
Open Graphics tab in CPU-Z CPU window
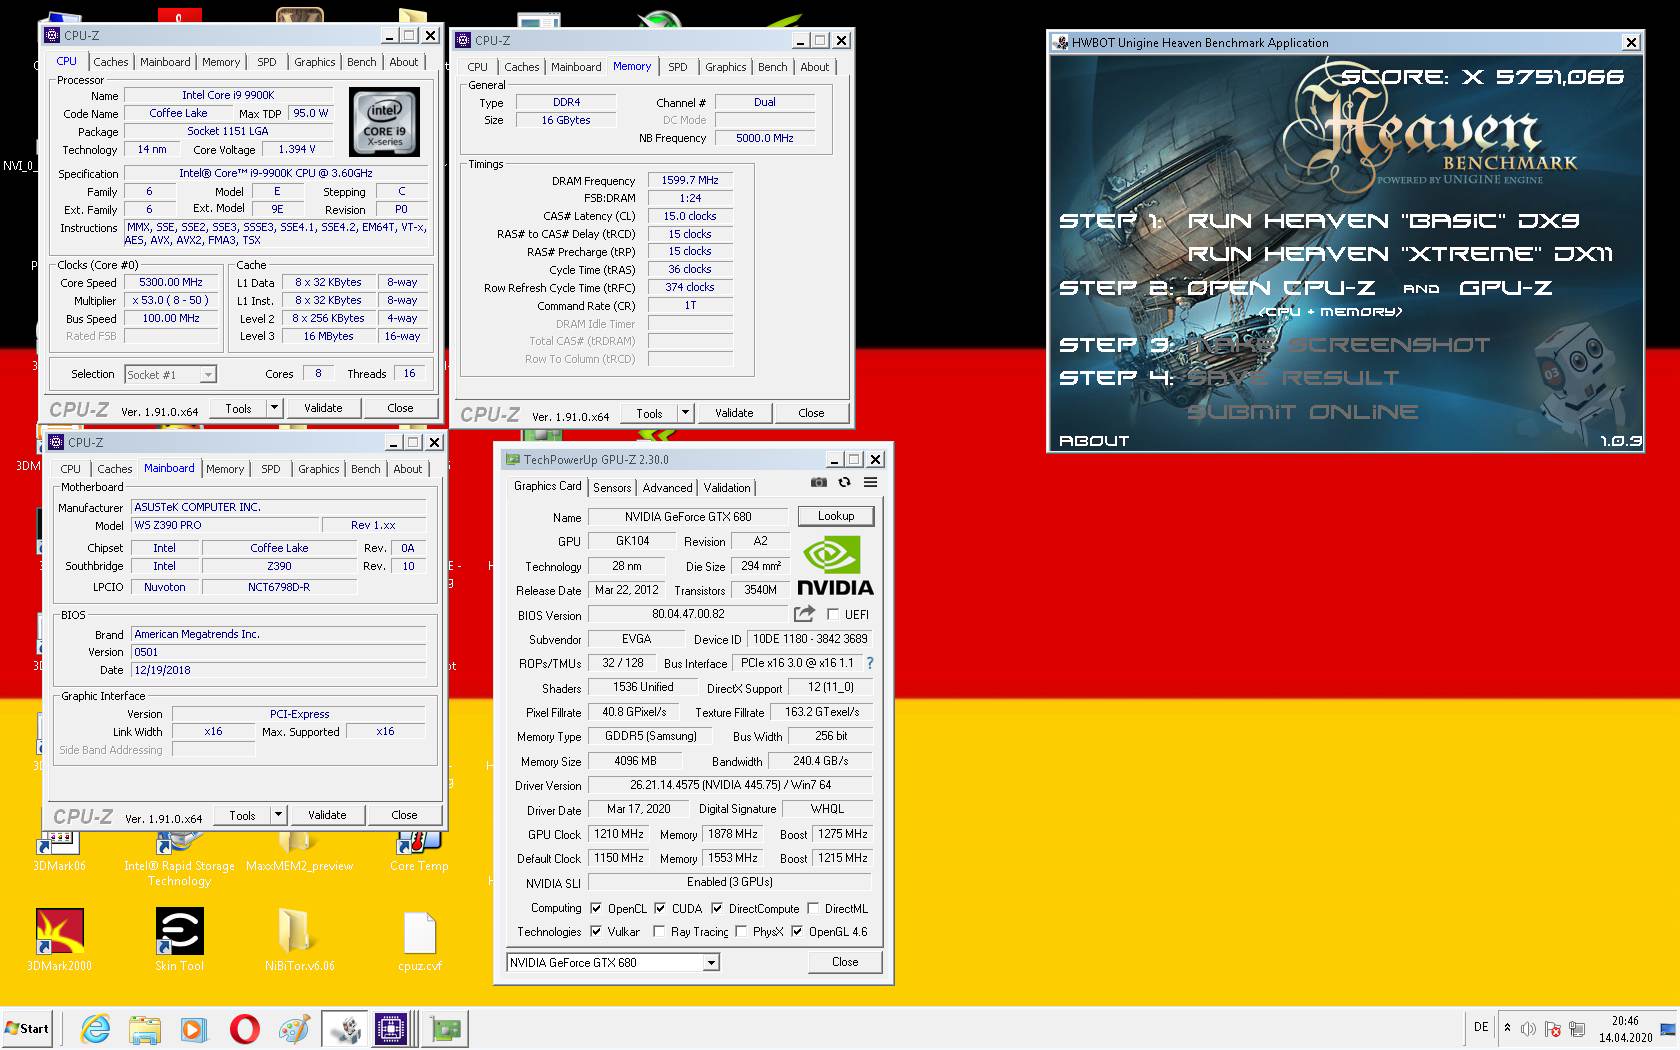pos(314,62)
